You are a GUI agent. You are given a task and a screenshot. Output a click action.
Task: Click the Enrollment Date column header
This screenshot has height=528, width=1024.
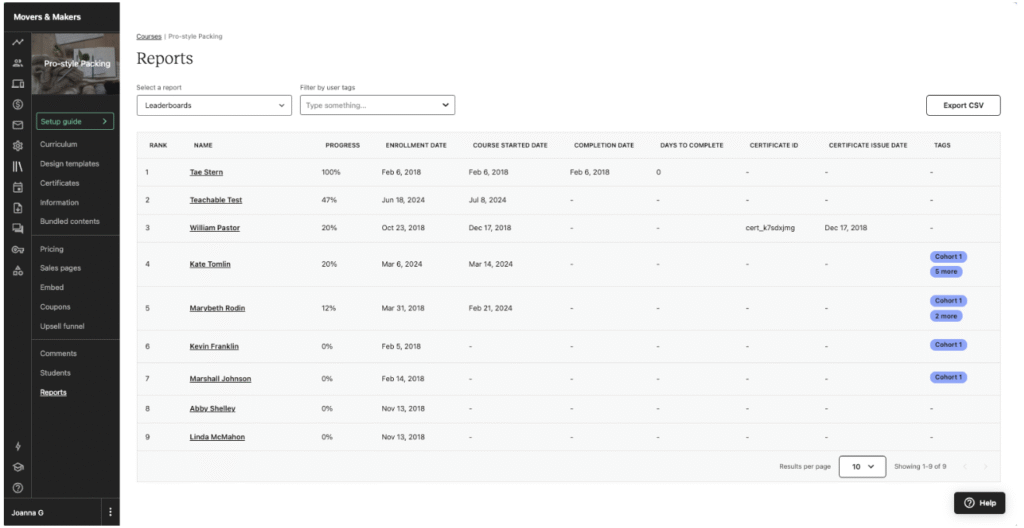(416, 145)
